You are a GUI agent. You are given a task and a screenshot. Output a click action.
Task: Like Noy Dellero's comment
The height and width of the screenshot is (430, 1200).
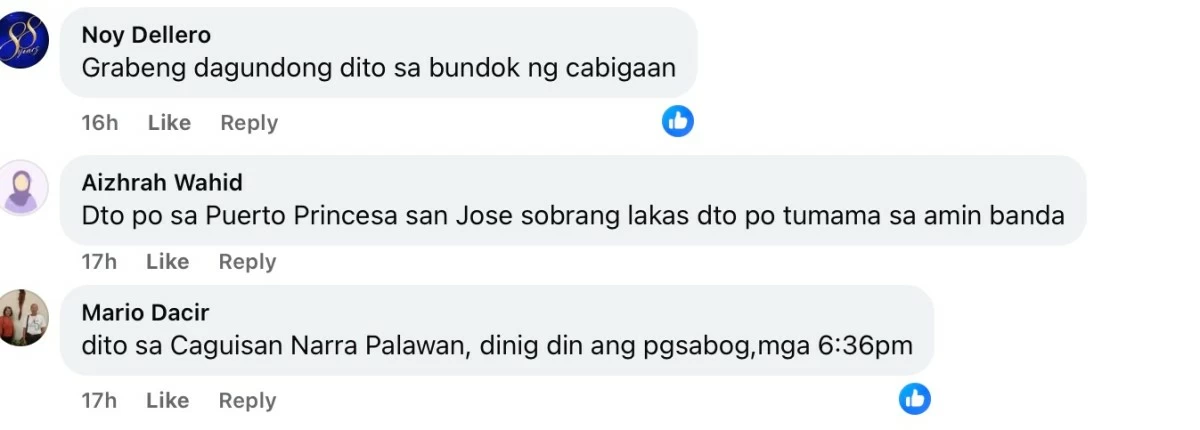[x=169, y=123]
